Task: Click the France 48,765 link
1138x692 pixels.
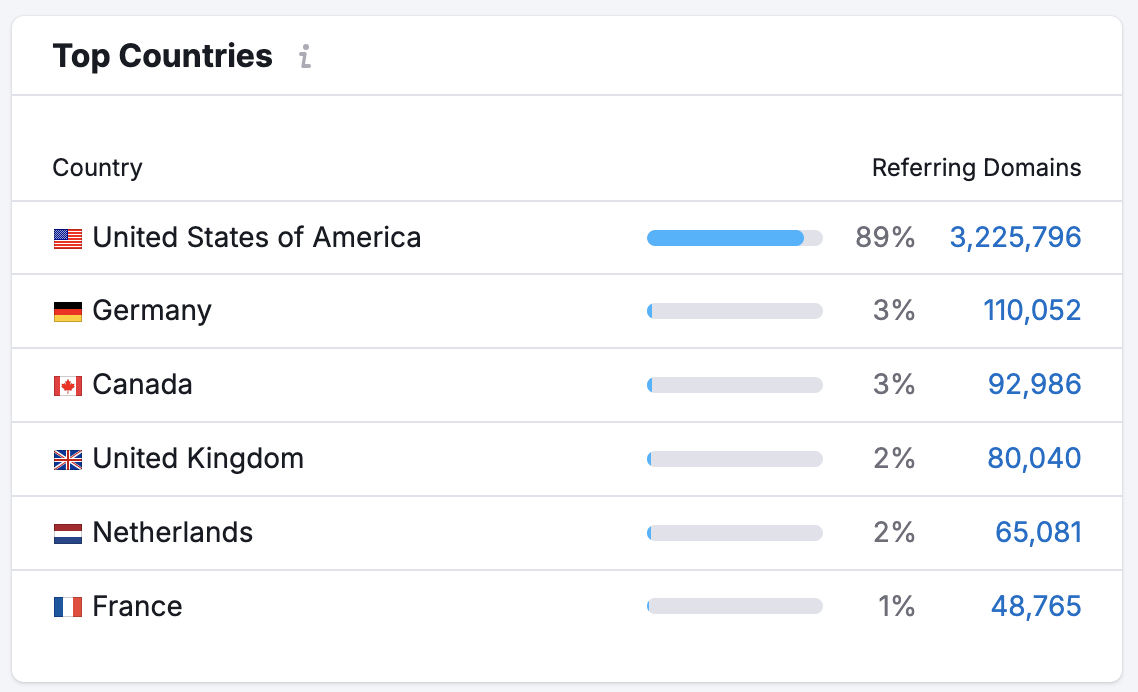Action: click(1037, 606)
